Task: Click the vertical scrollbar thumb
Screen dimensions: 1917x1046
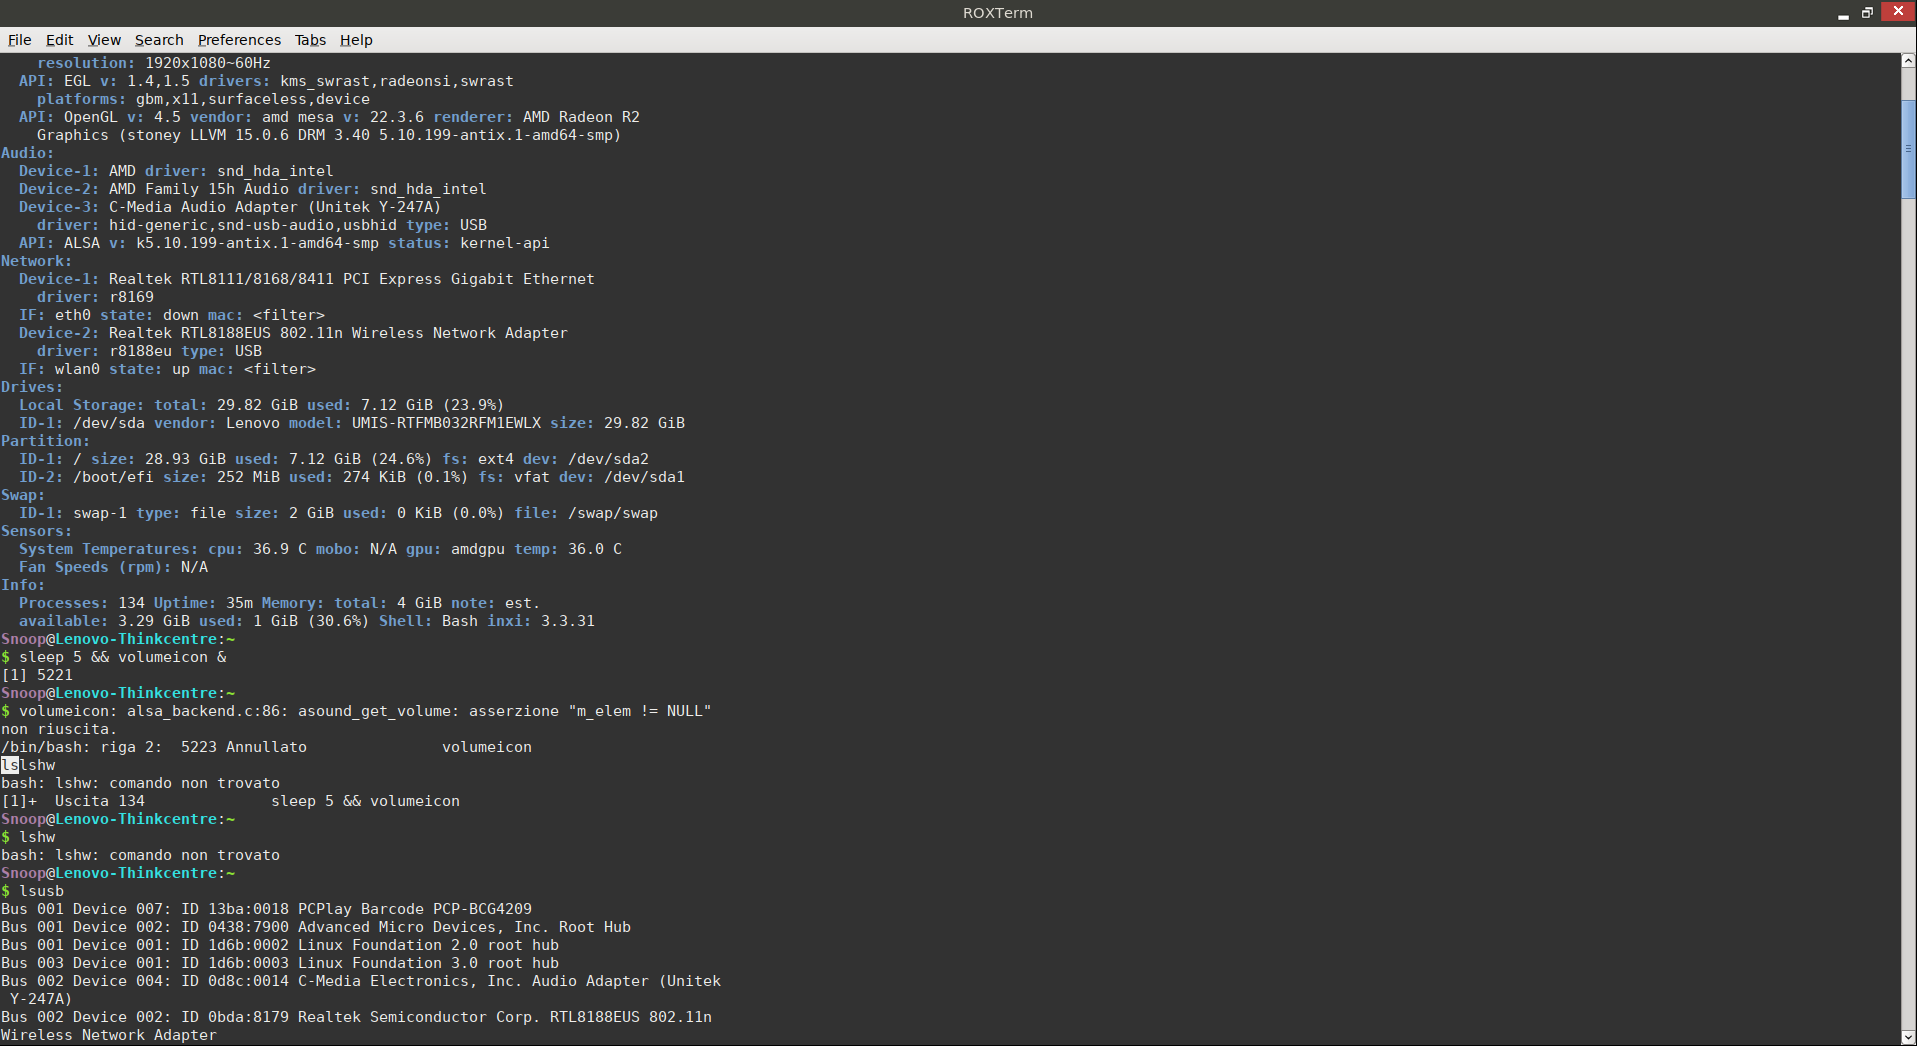Action: (x=1908, y=149)
